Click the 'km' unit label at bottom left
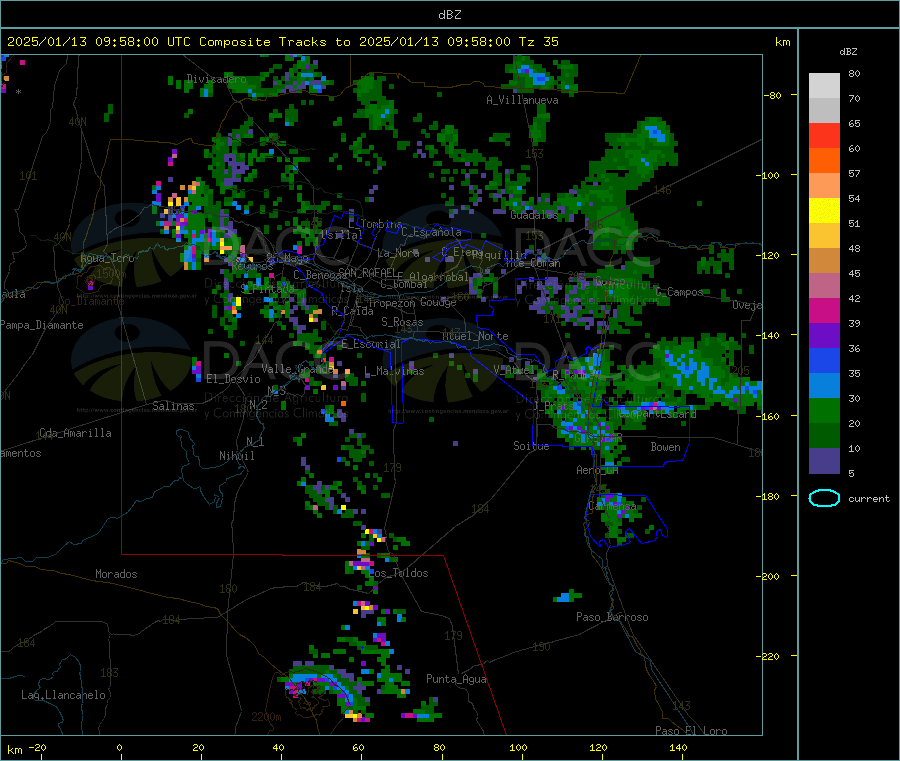This screenshot has width=900, height=761. (14, 750)
